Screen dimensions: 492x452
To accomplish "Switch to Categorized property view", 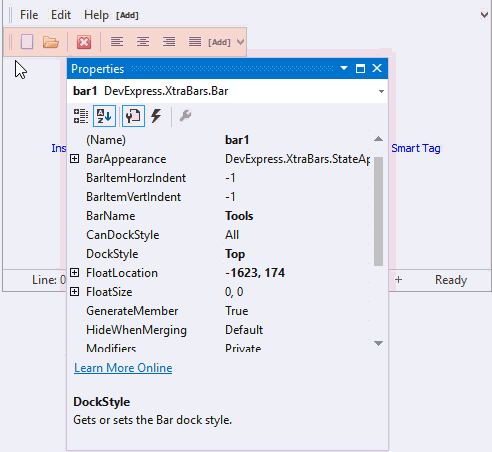I will click(x=81, y=116).
